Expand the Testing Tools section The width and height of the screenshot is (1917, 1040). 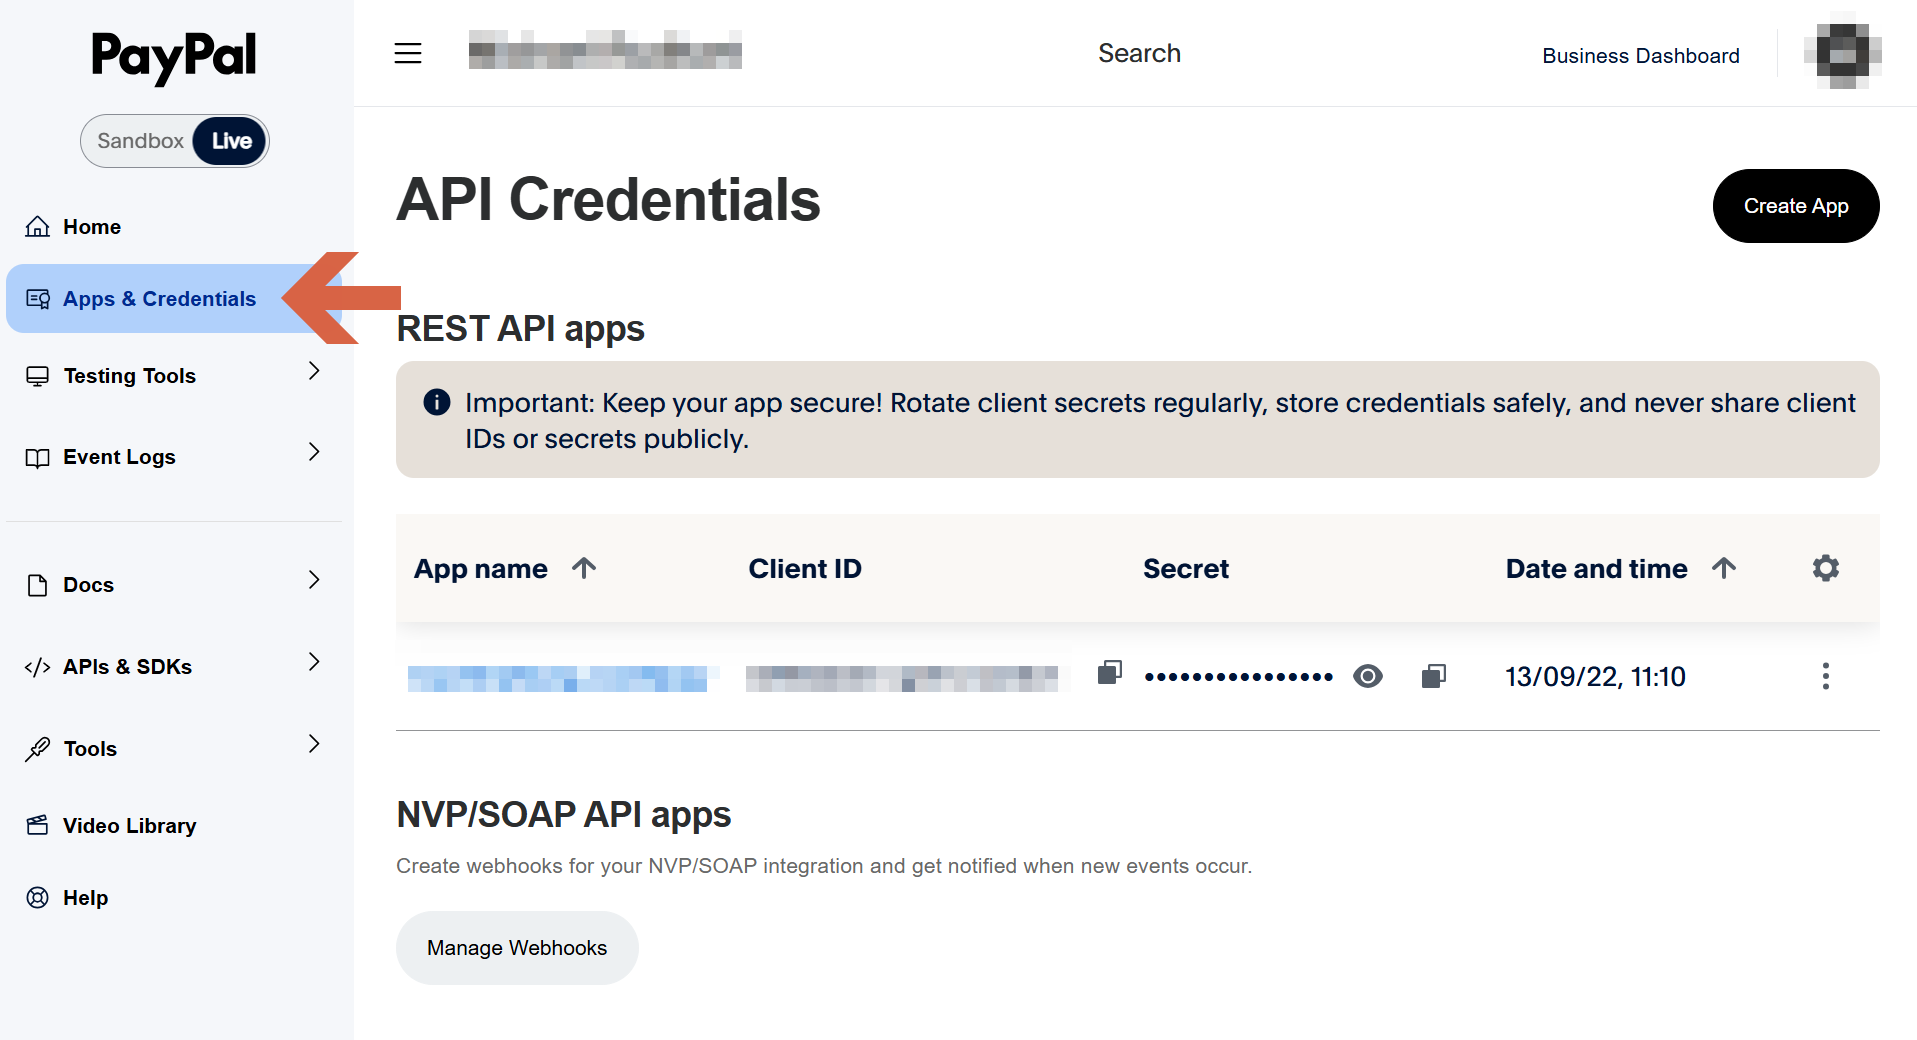(x=314, y=371)
